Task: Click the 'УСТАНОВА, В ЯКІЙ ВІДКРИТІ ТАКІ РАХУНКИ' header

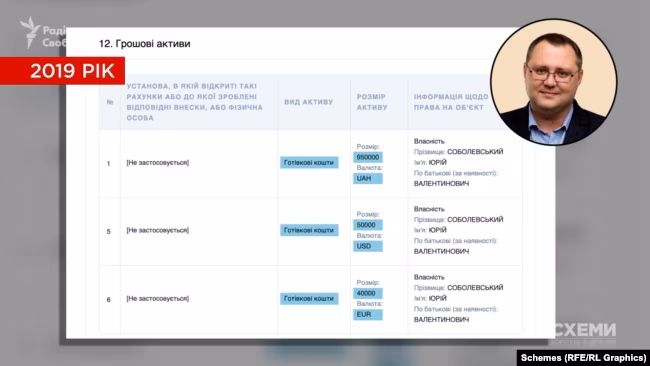Action: point(194,102)
